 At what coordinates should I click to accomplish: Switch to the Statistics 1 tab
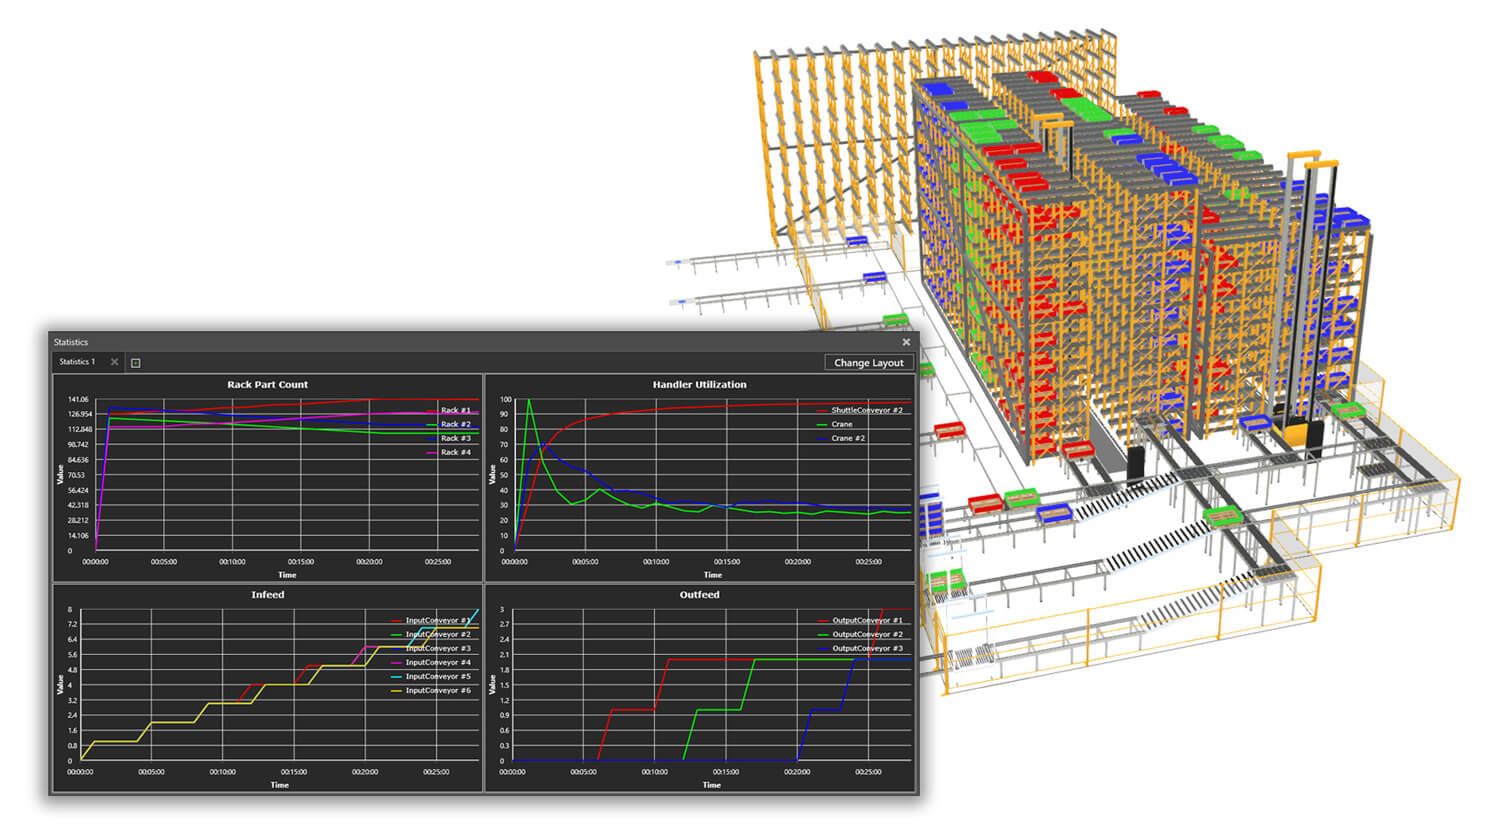tap(77, 362)
